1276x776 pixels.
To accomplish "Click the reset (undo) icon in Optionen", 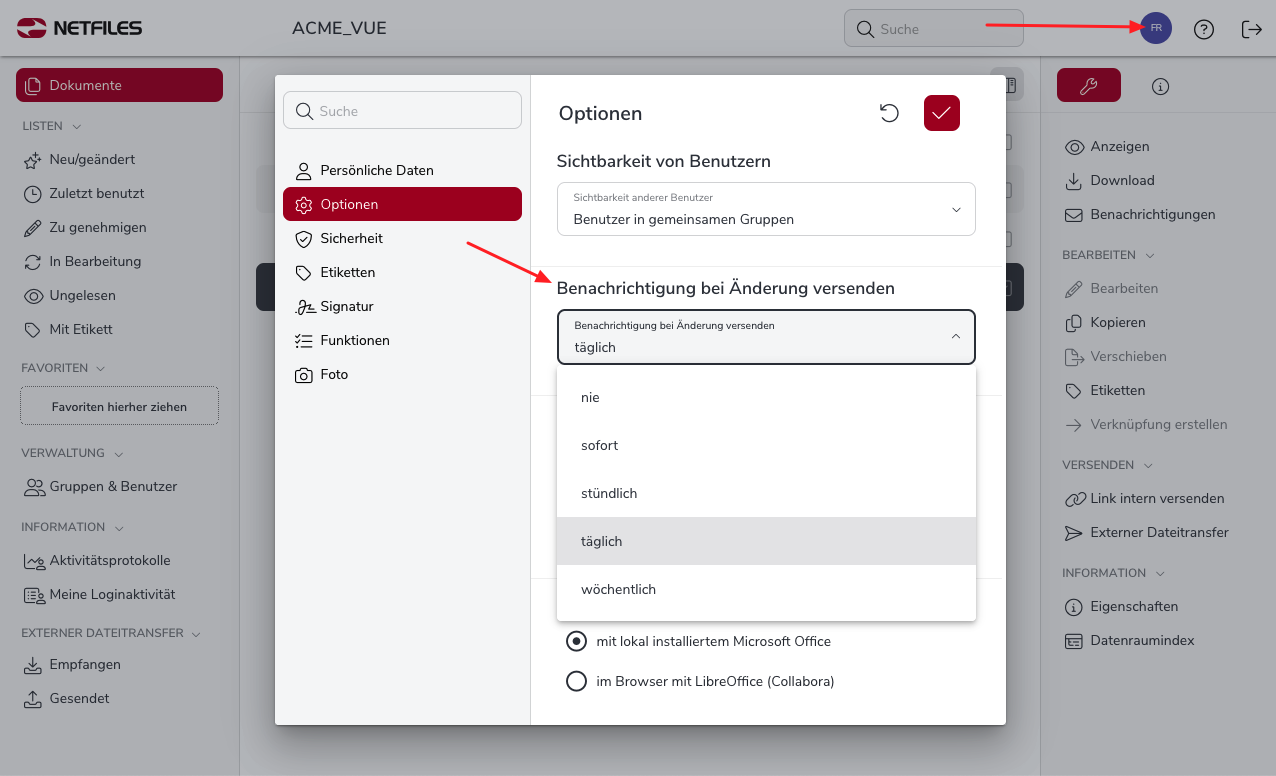I will 889,113.
